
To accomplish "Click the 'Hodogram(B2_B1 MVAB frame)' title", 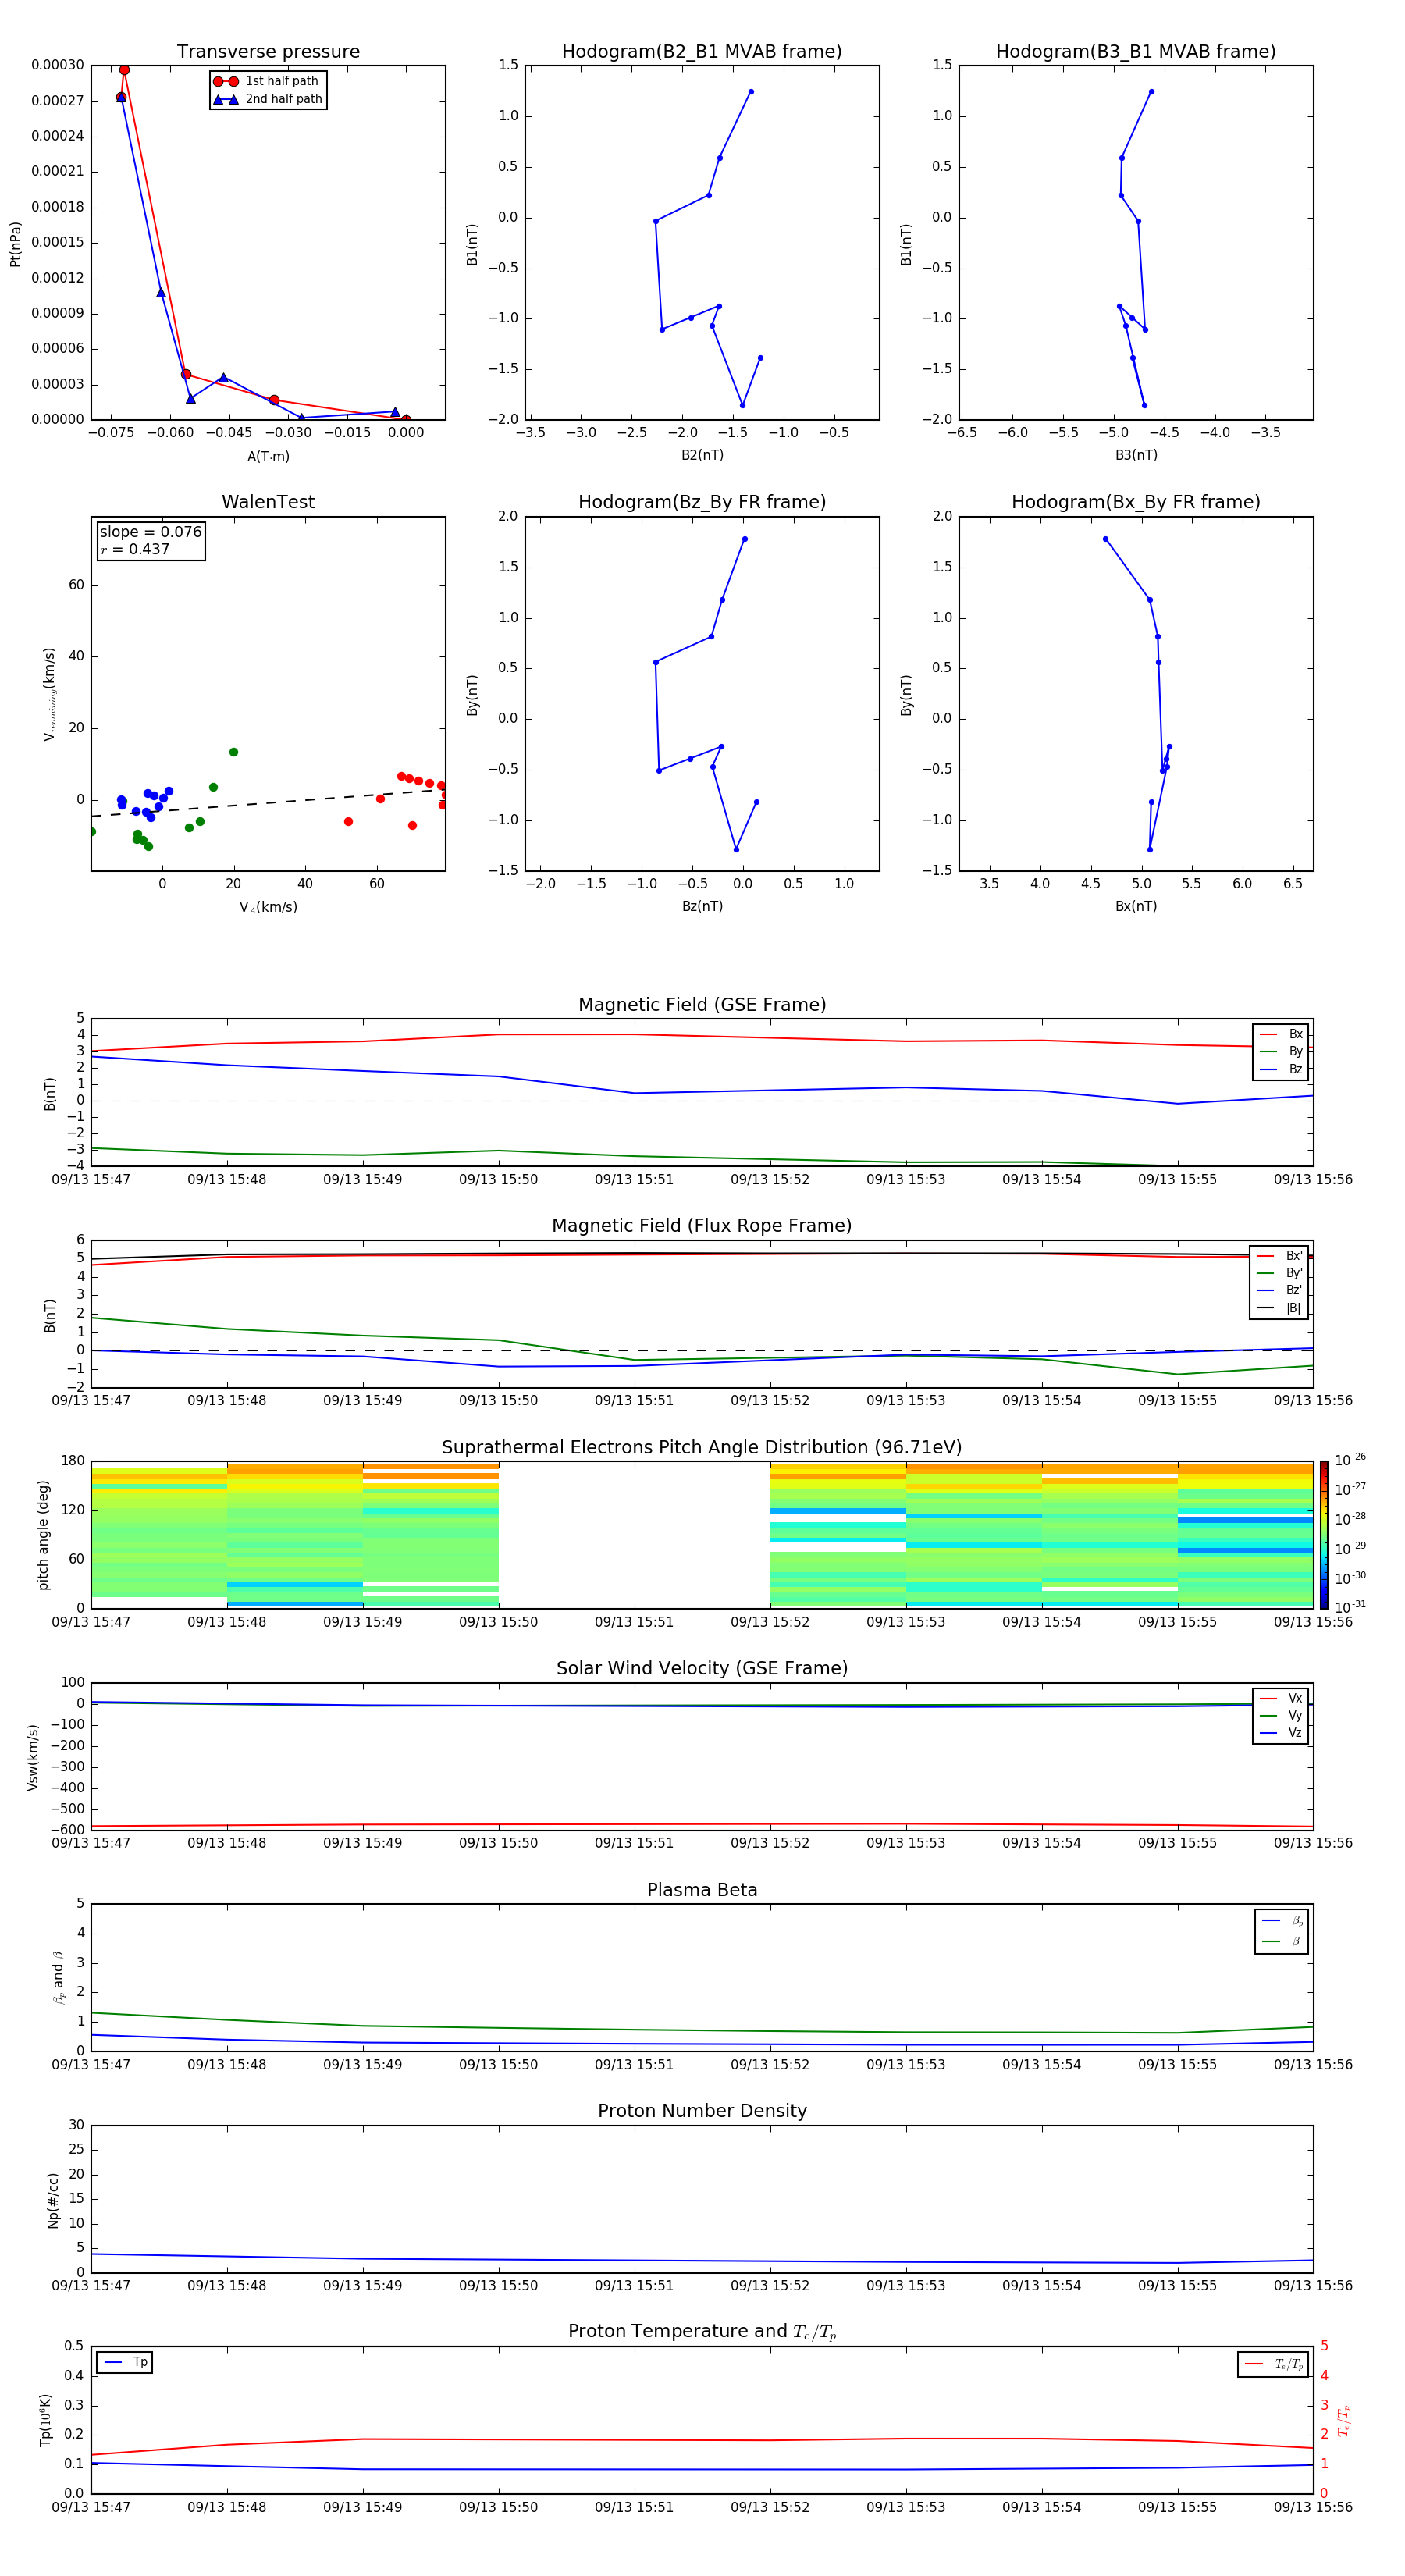I will 702,52.
